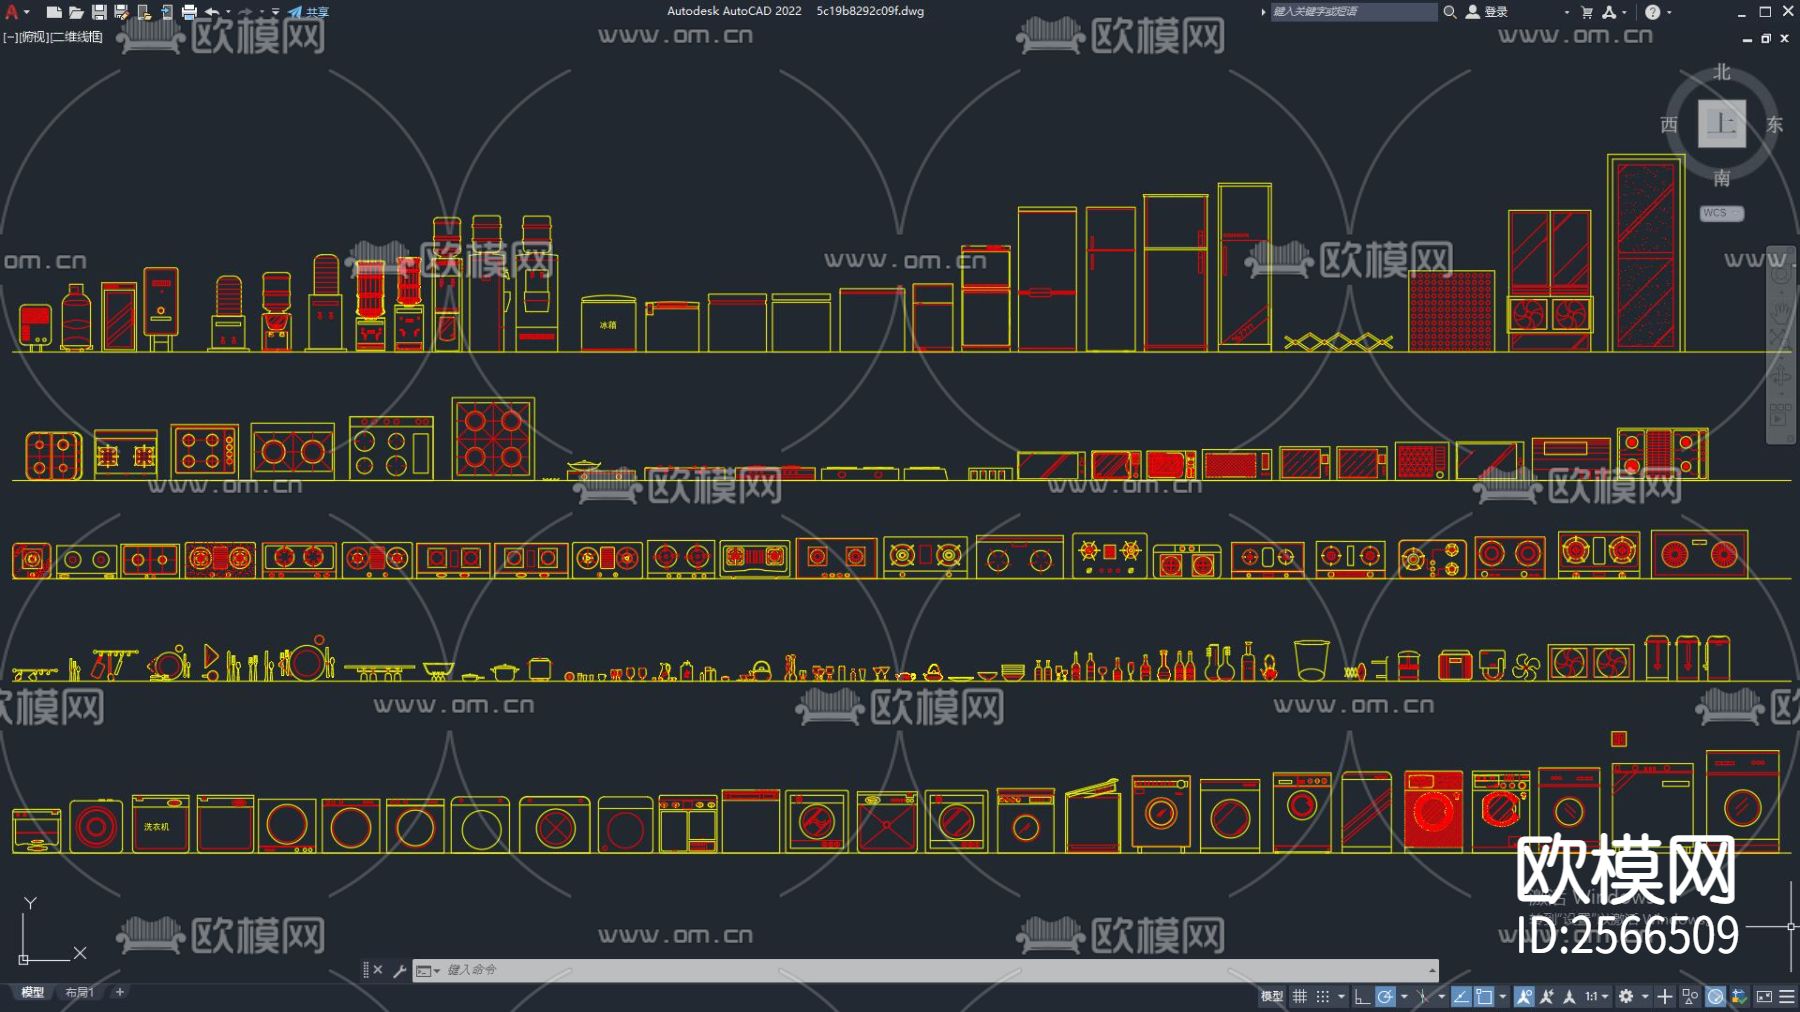Click the Save As icon

point(121,12)
